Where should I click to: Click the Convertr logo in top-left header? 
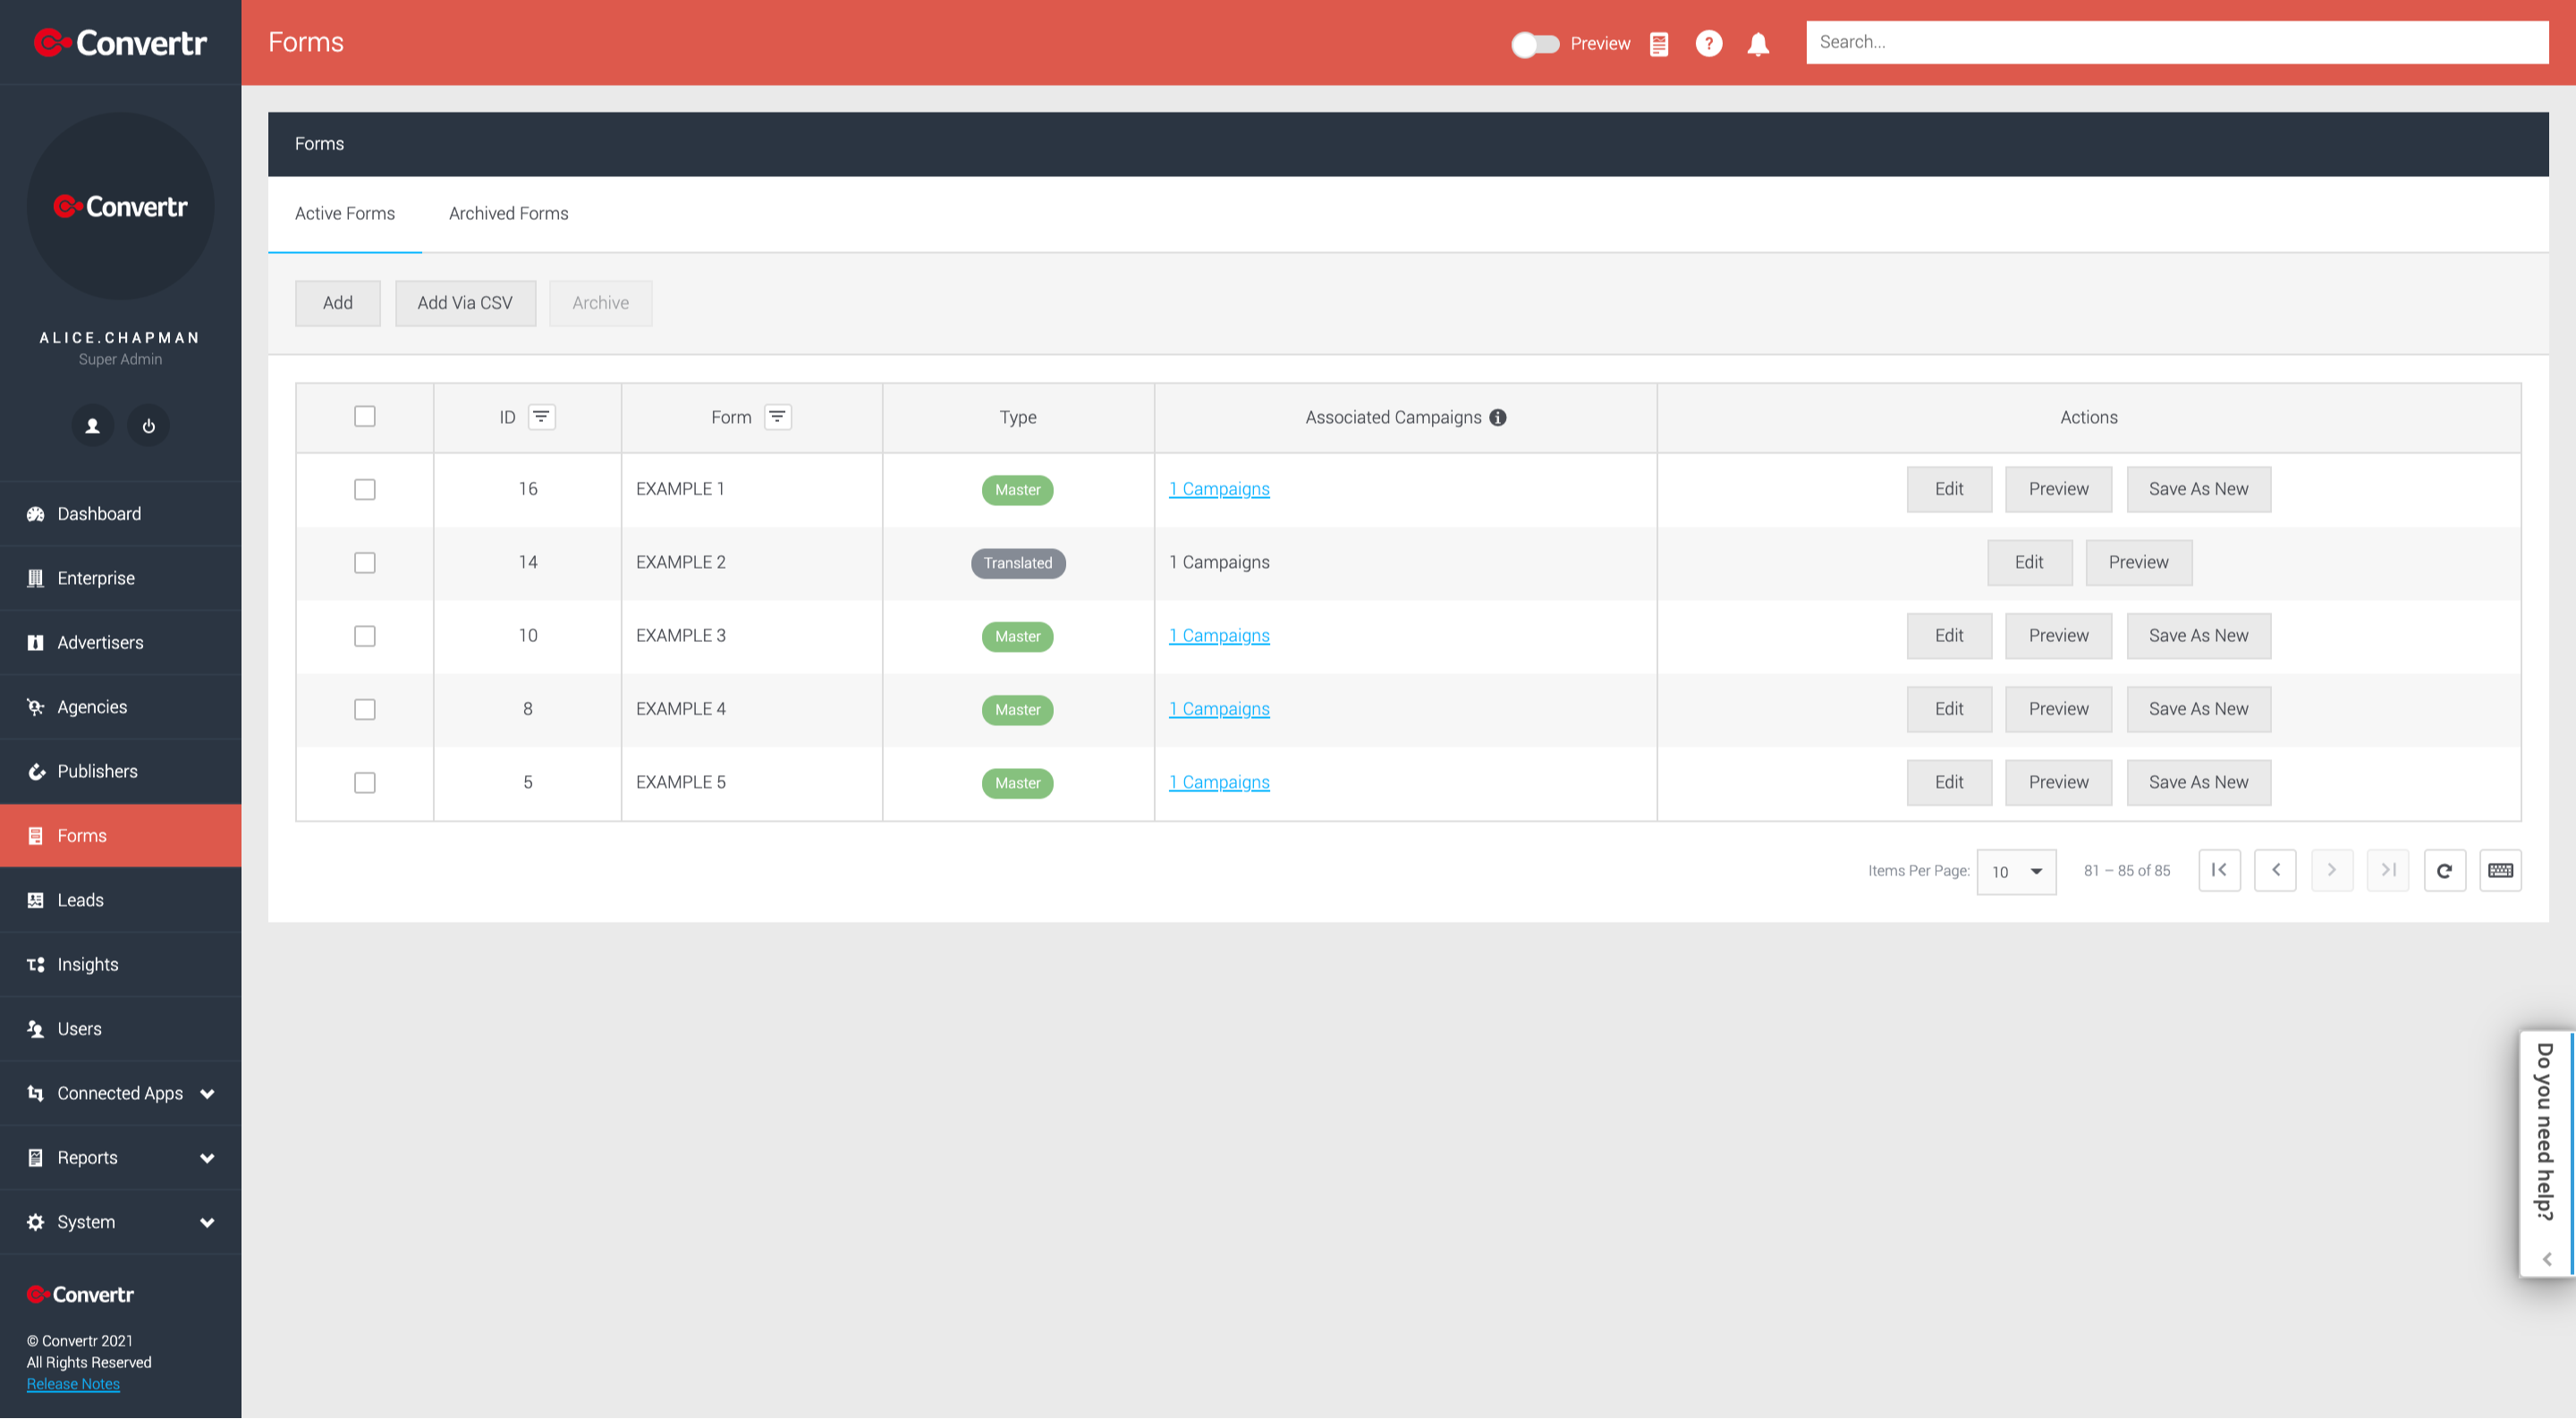pyautogui.click(x=120, y=43)
